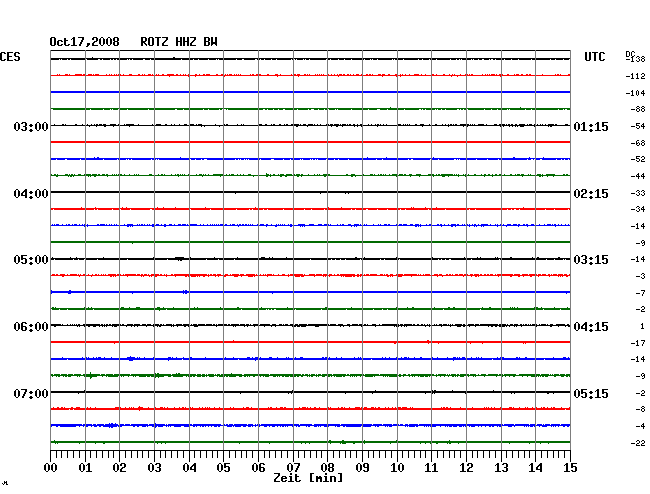
Task: Click minute tick label 08 on axis
Action: [x=327, y=467]
